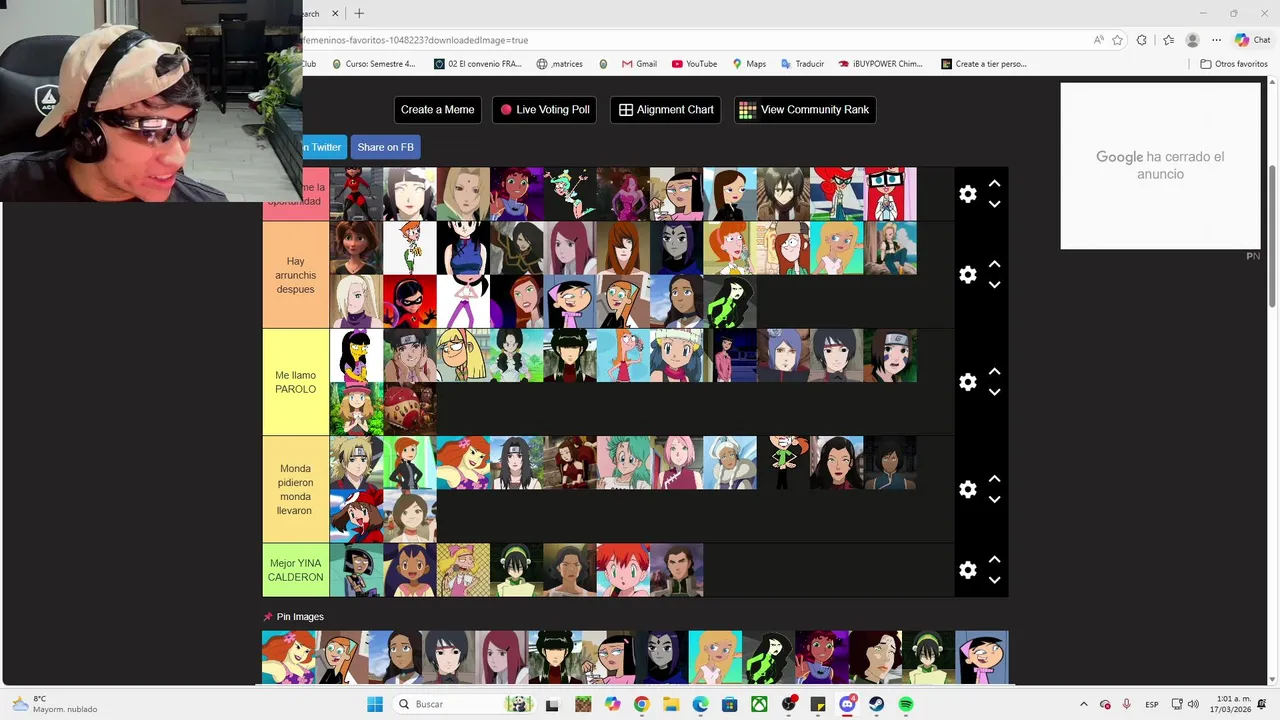Move 'Mejor YINA CALDERON' tier up

pos(994,559)
